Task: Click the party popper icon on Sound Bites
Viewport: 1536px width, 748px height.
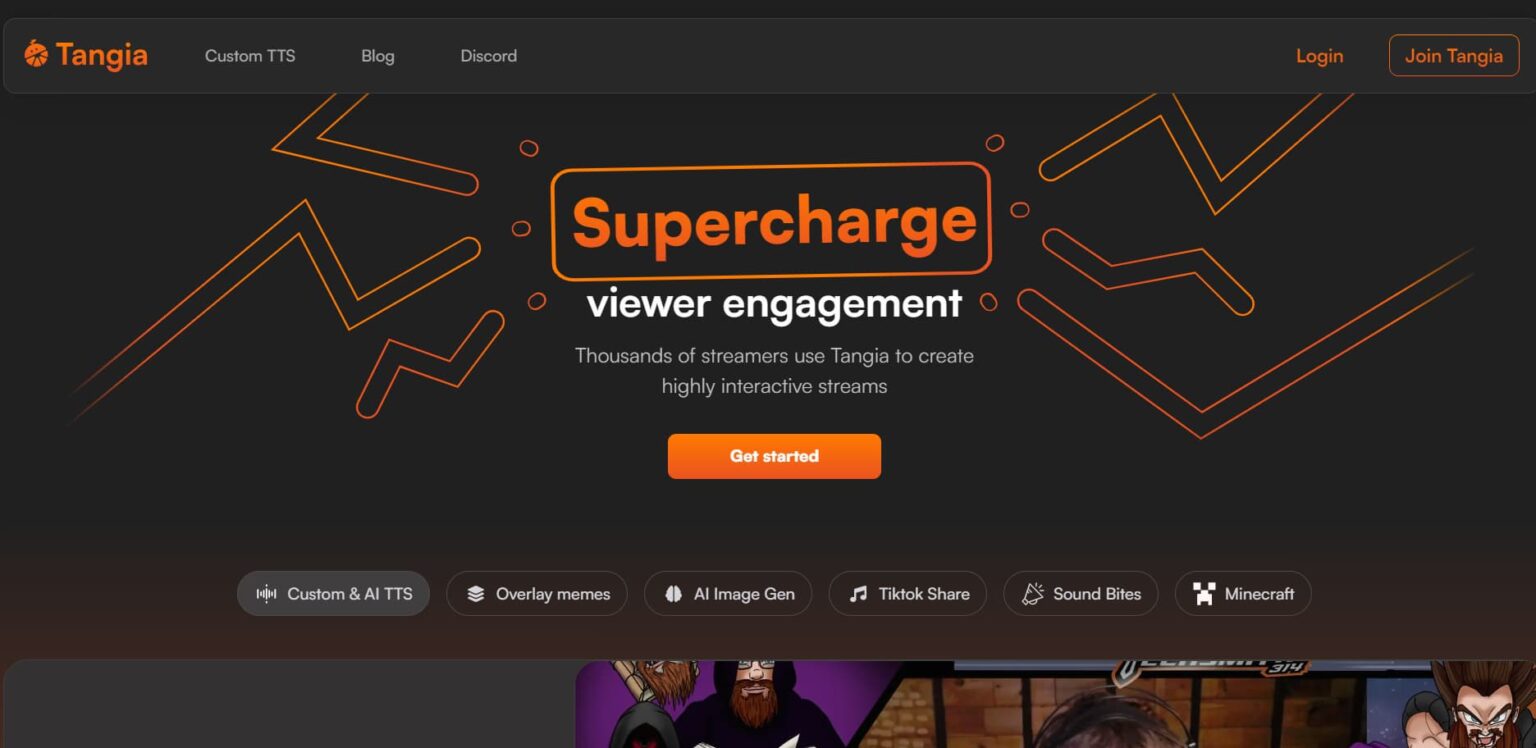Action: pyautogui.click(x=1033, y=594)
